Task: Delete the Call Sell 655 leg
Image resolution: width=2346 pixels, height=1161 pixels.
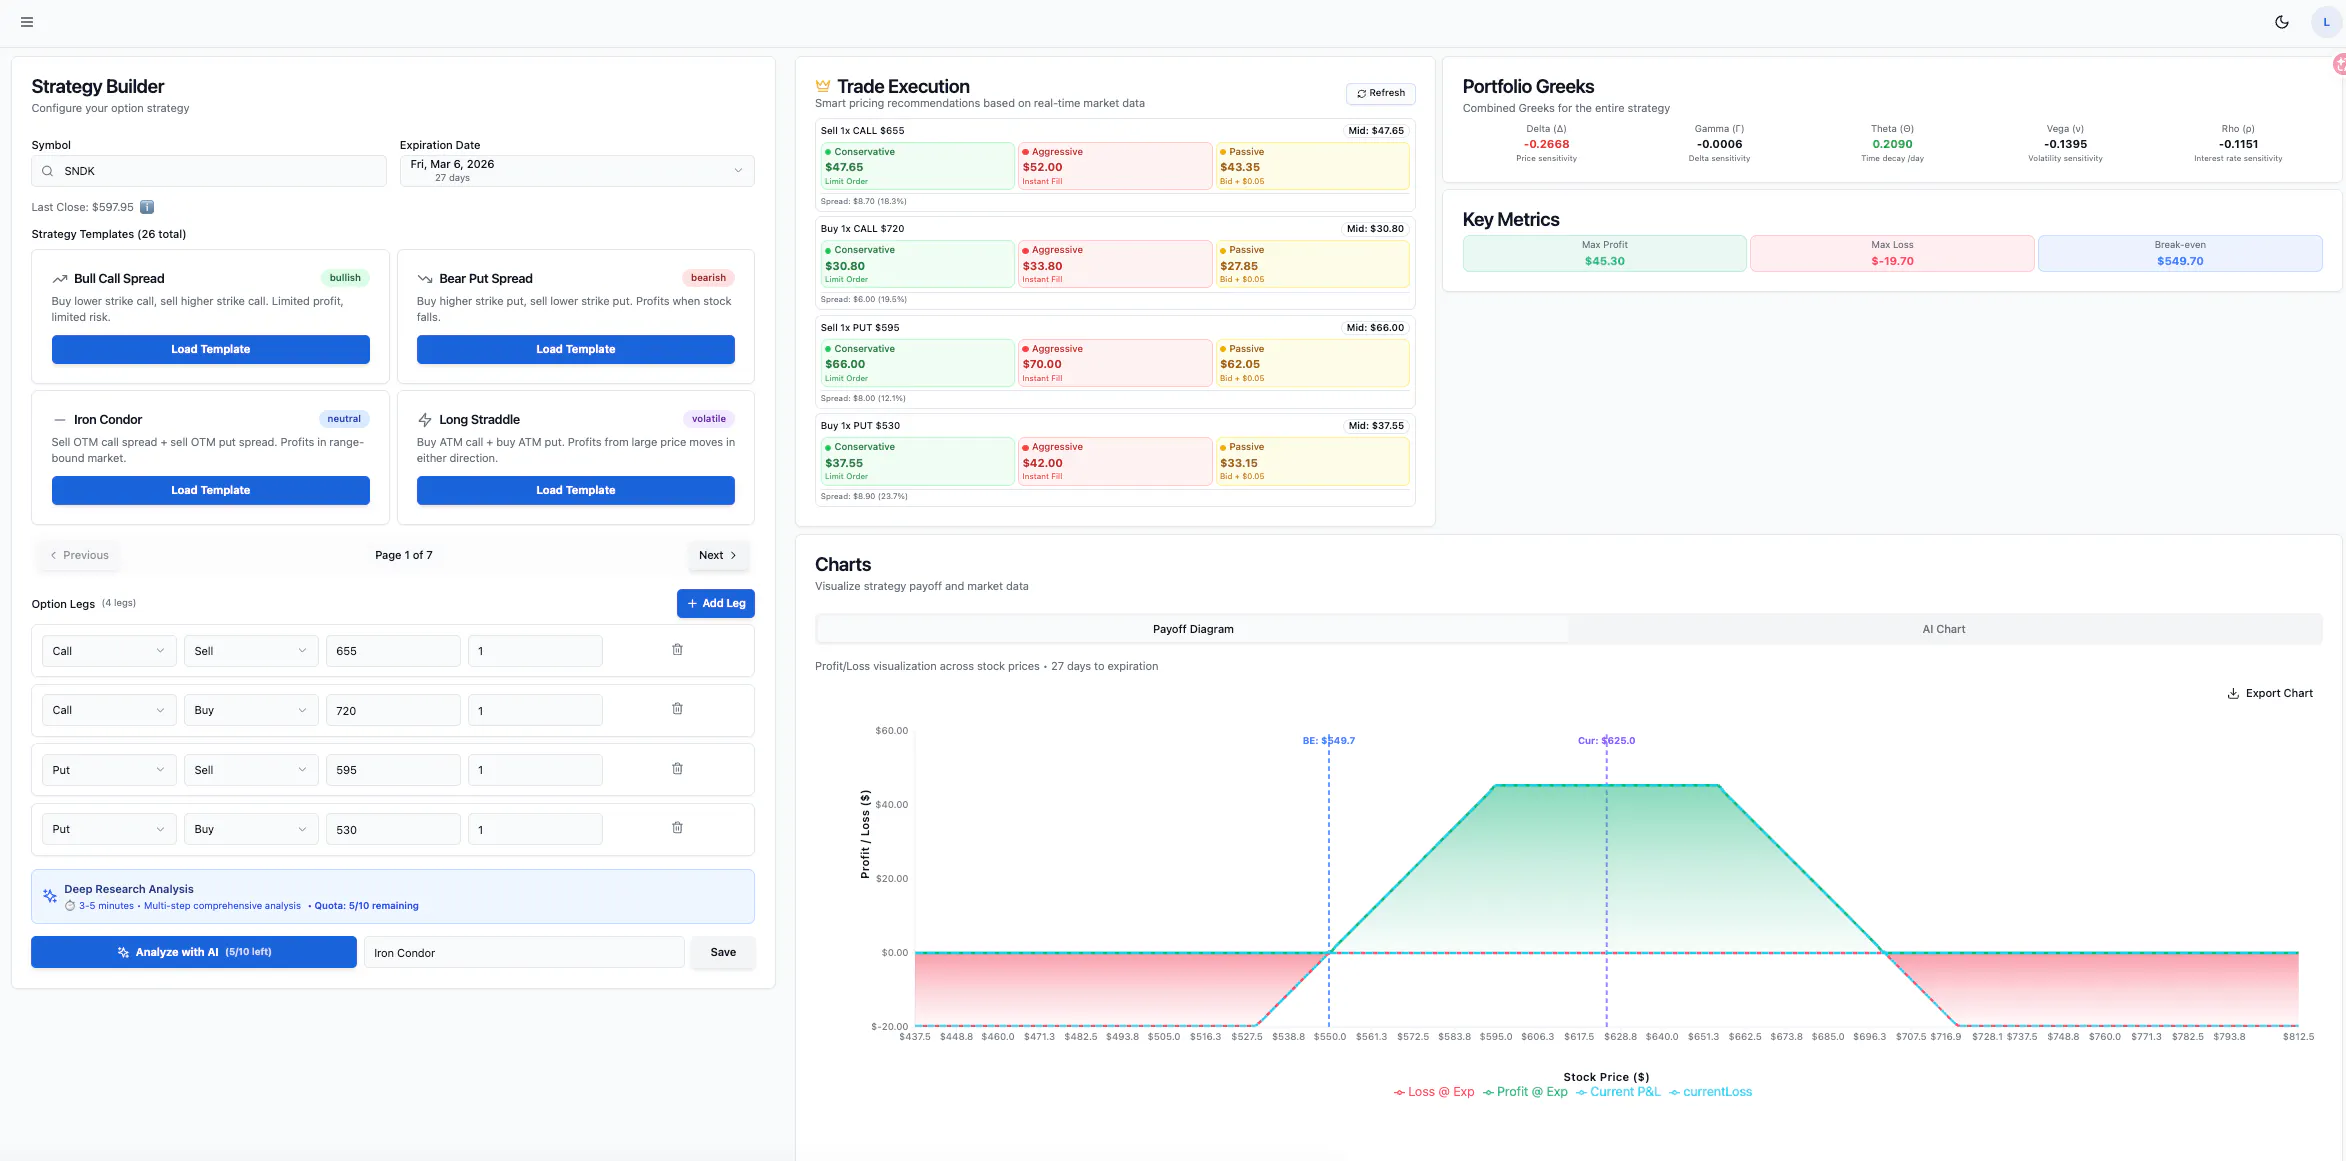Action: 677,650
